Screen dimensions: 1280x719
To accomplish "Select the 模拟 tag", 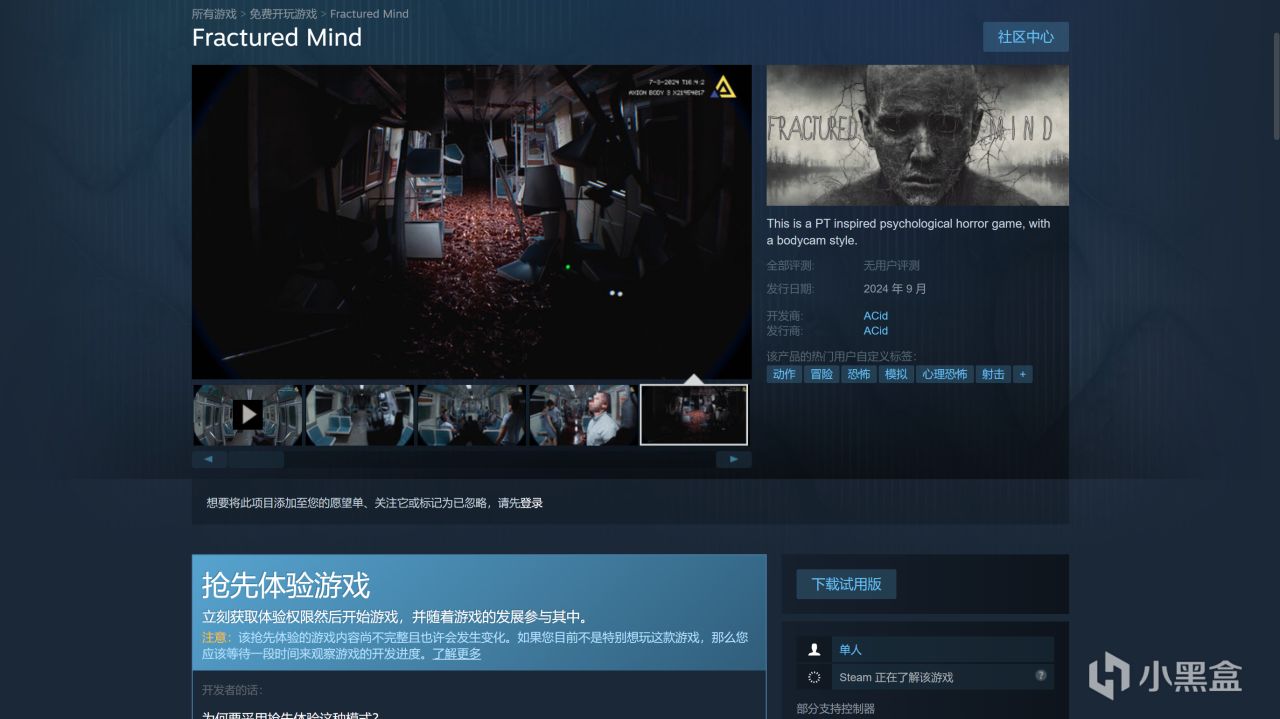I will [896, 374].
